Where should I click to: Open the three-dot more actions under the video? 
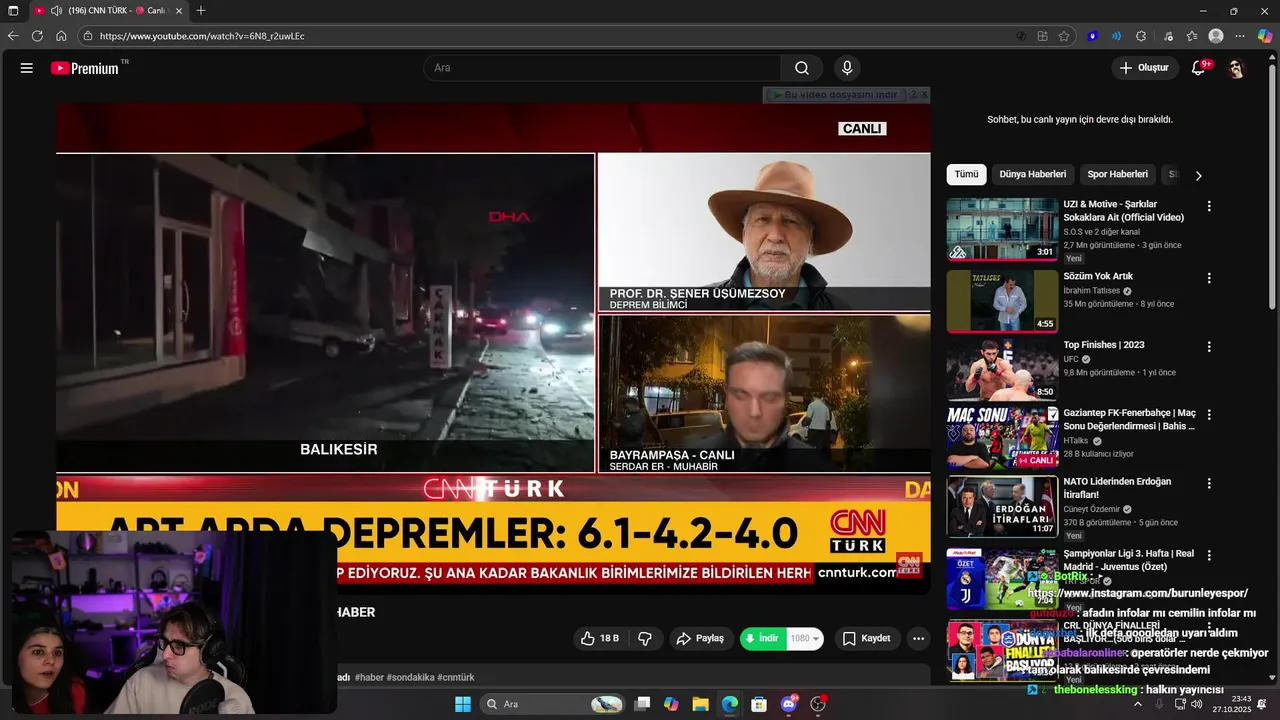[x=918, y=638]
